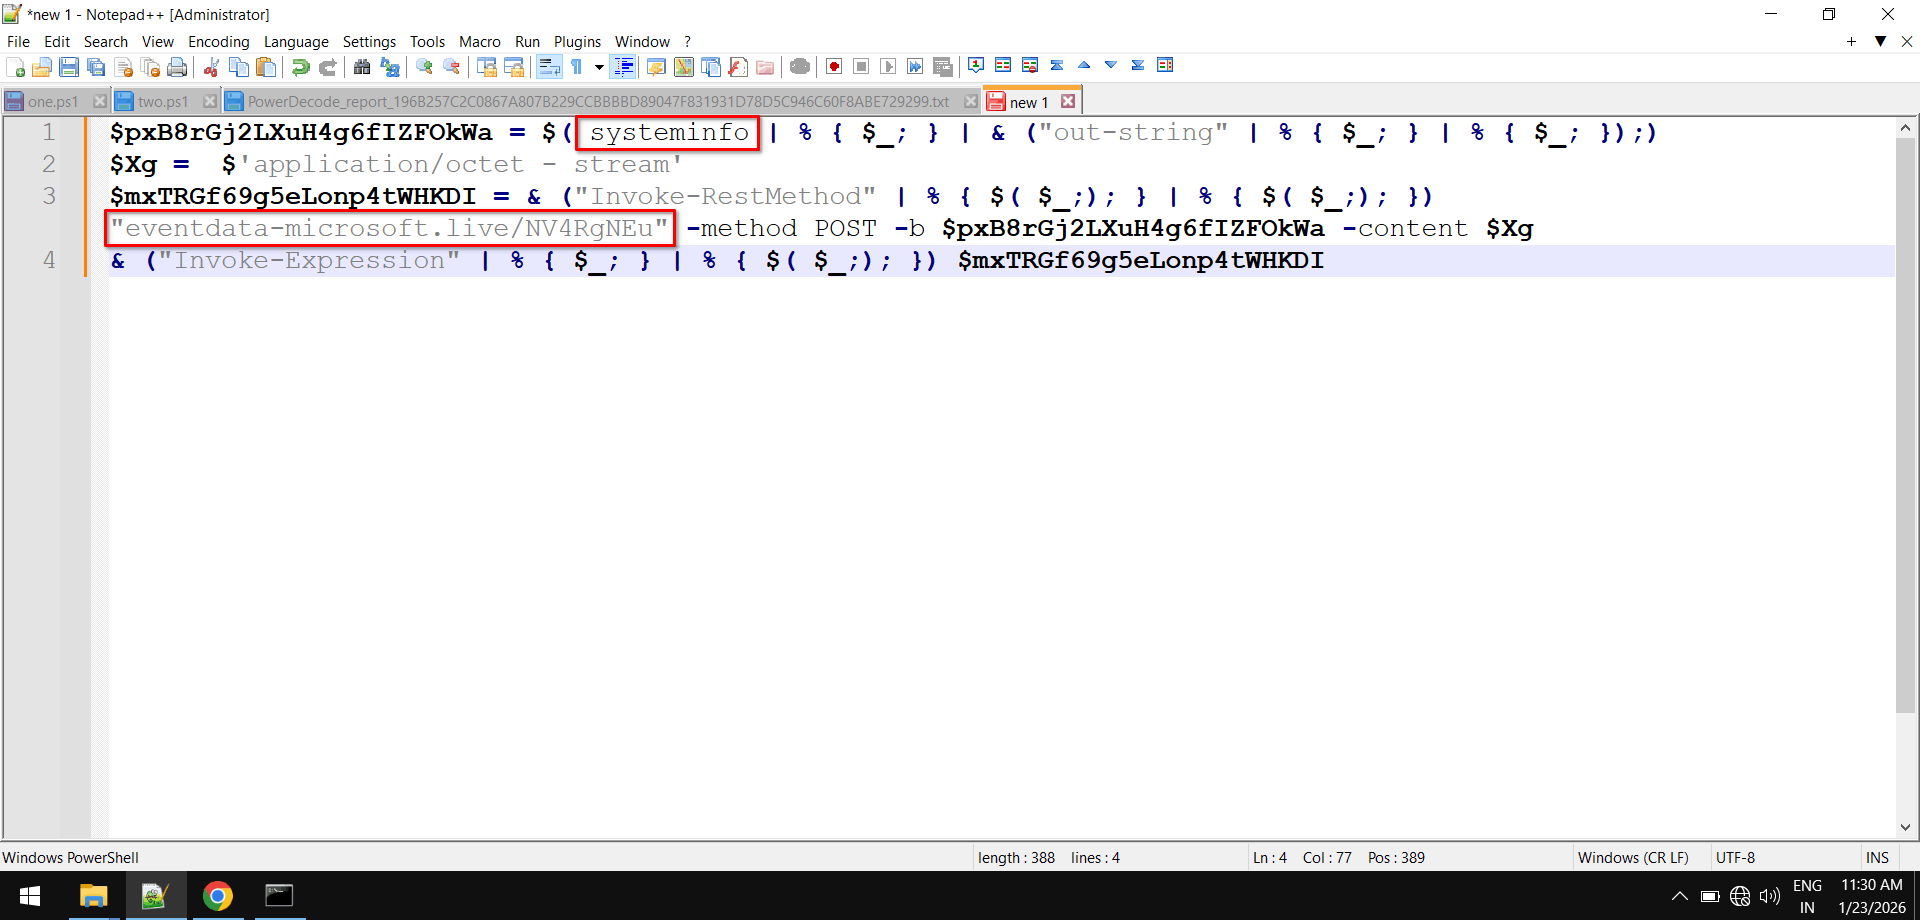This screenshot has width=1920, height=920.
Task: Zoom in using the magnifier-plus toolbar icon
Action: (423, 66)
